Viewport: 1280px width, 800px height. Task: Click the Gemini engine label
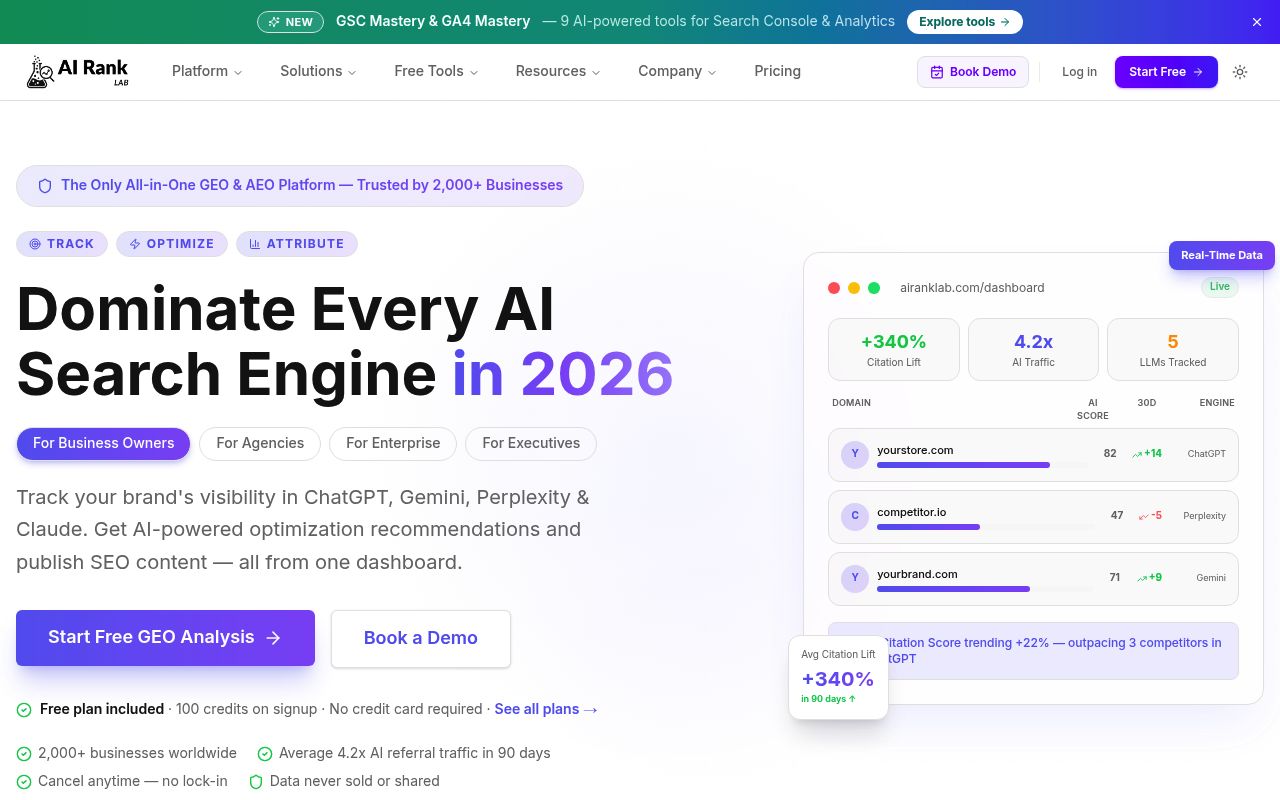tap(1211, 578)
